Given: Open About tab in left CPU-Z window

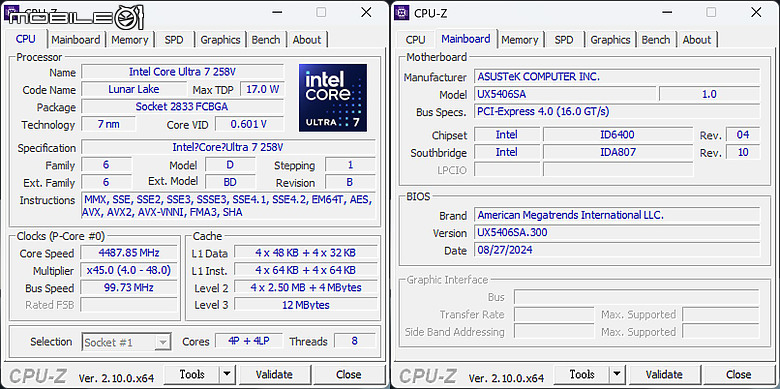Looking at the screenshot, I should click(x=307, y=40).
